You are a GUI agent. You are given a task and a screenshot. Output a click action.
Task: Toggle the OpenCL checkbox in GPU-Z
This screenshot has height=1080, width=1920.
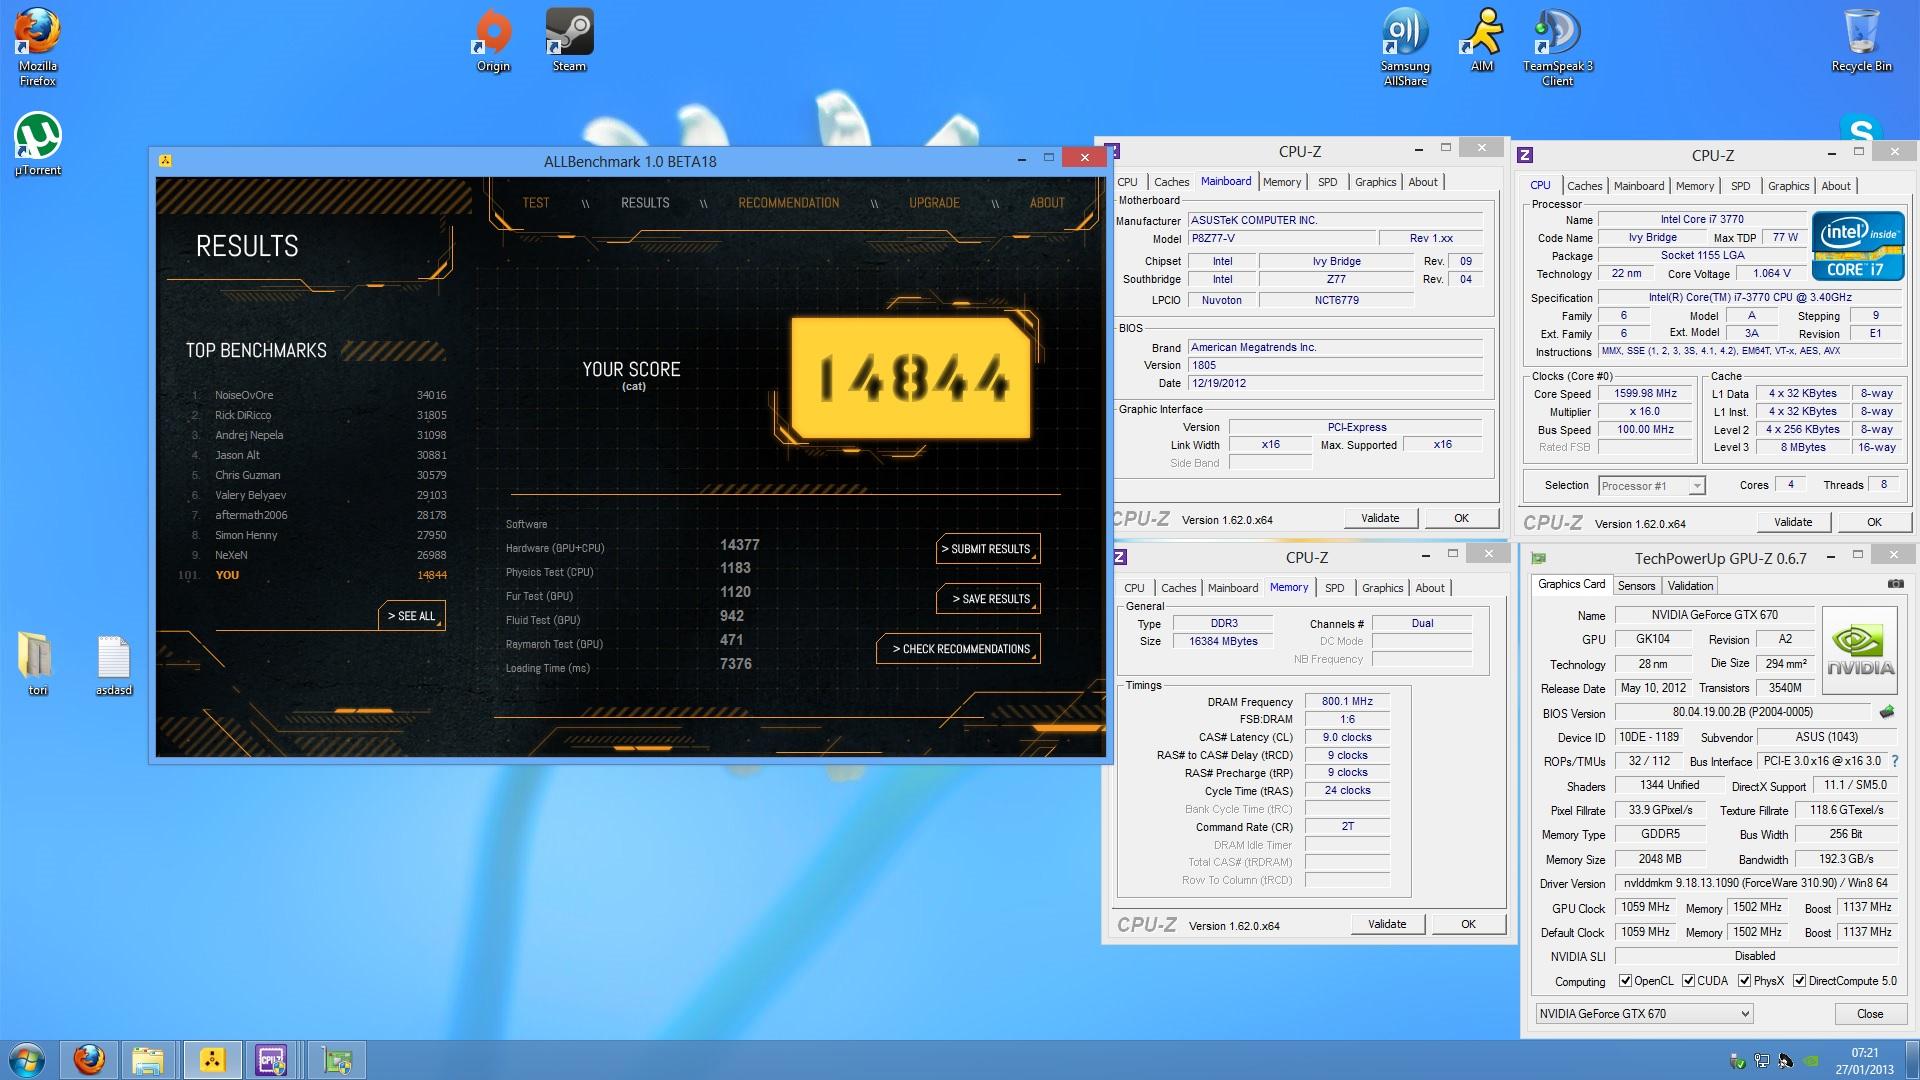pos(1625,981)
